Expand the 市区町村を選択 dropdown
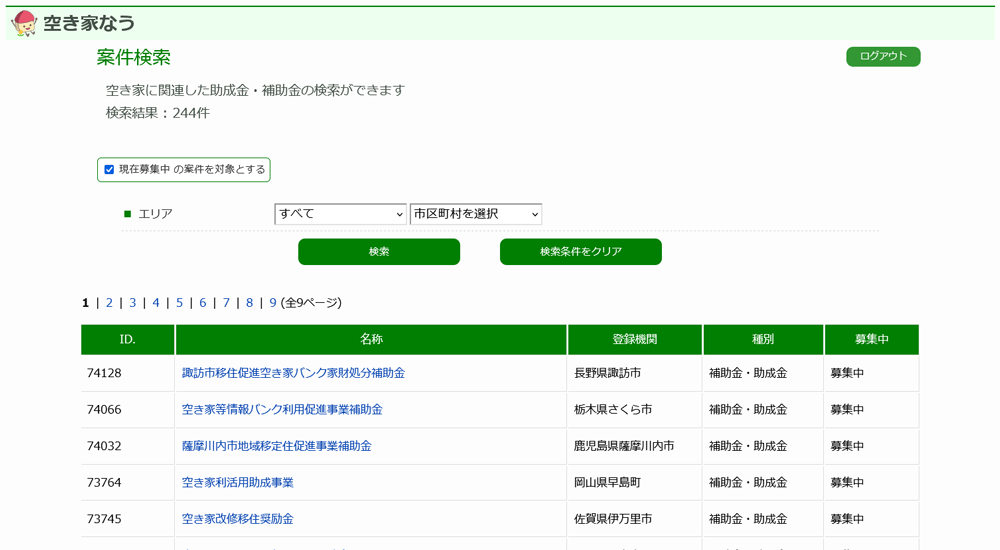1000x550 pixels. (x=475, y=214)
